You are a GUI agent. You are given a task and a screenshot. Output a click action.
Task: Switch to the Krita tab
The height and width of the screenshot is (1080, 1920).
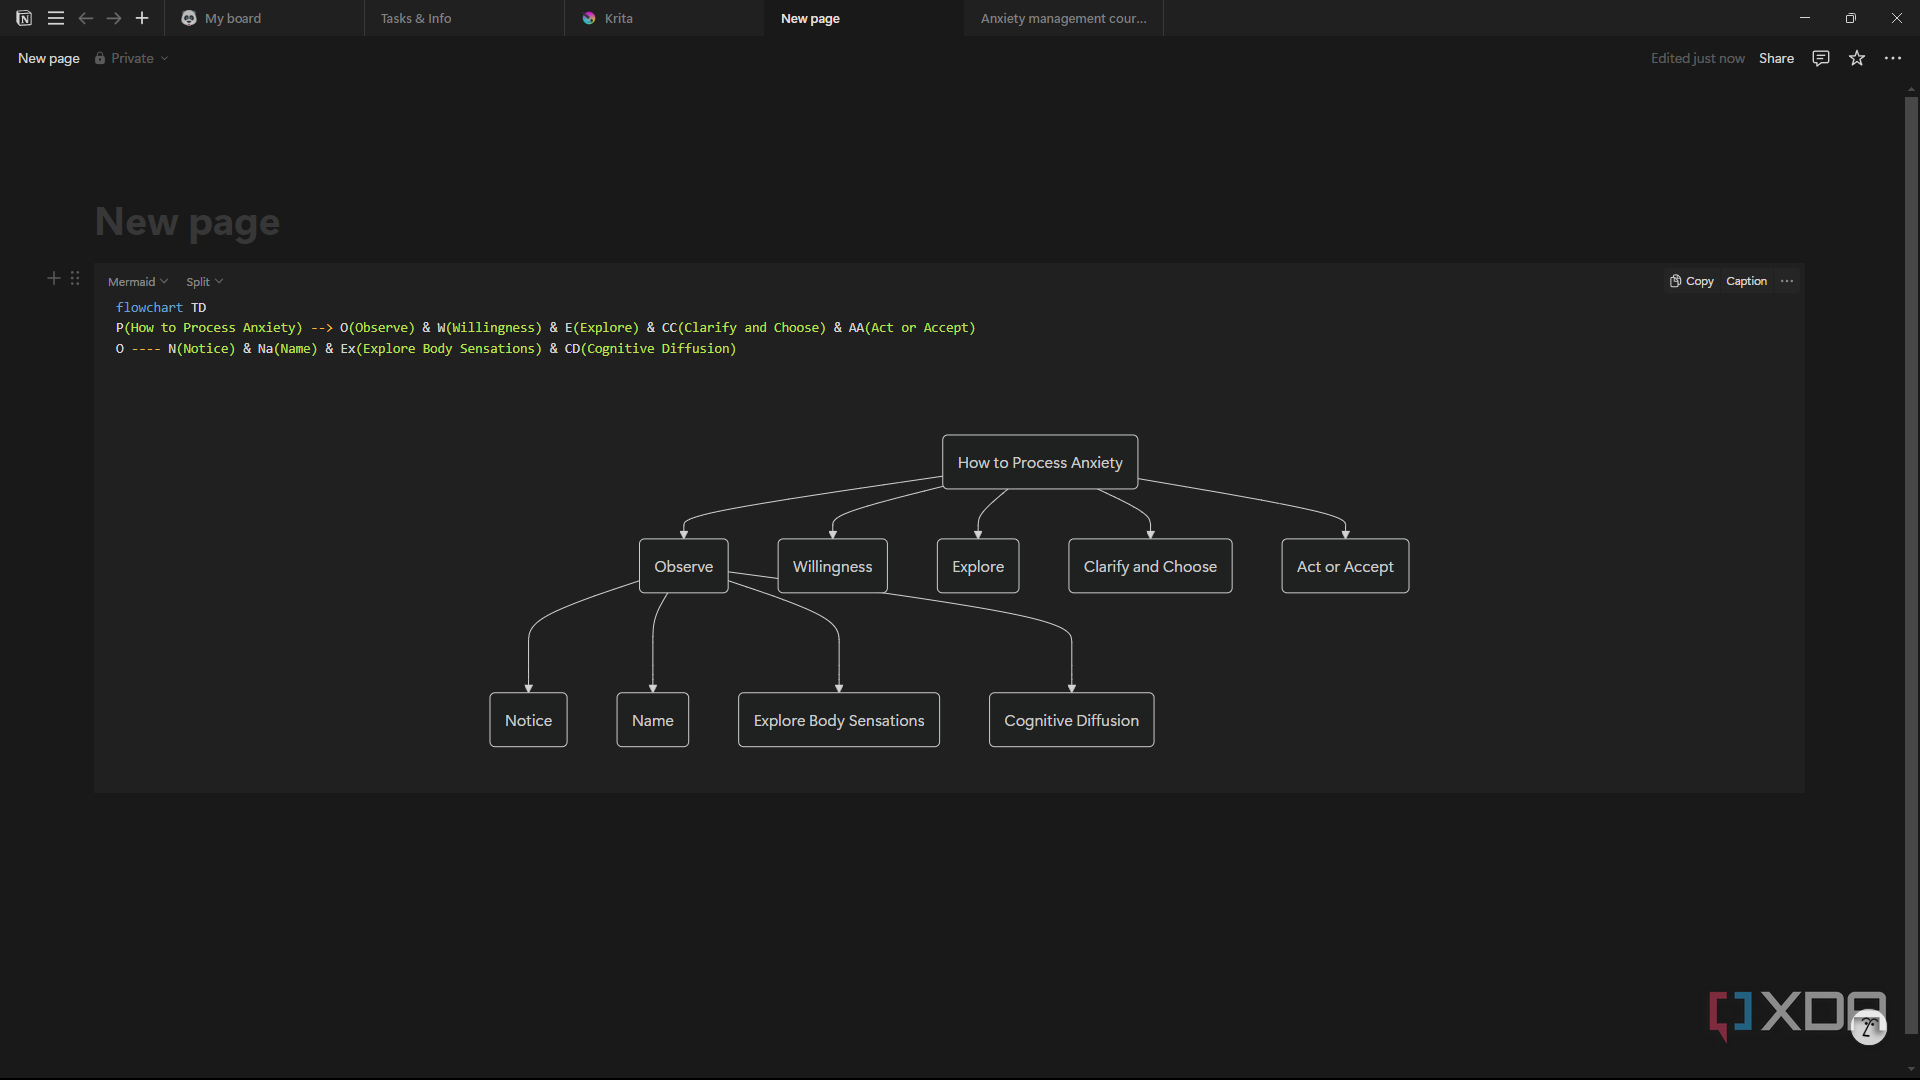(x=664, y=18)
